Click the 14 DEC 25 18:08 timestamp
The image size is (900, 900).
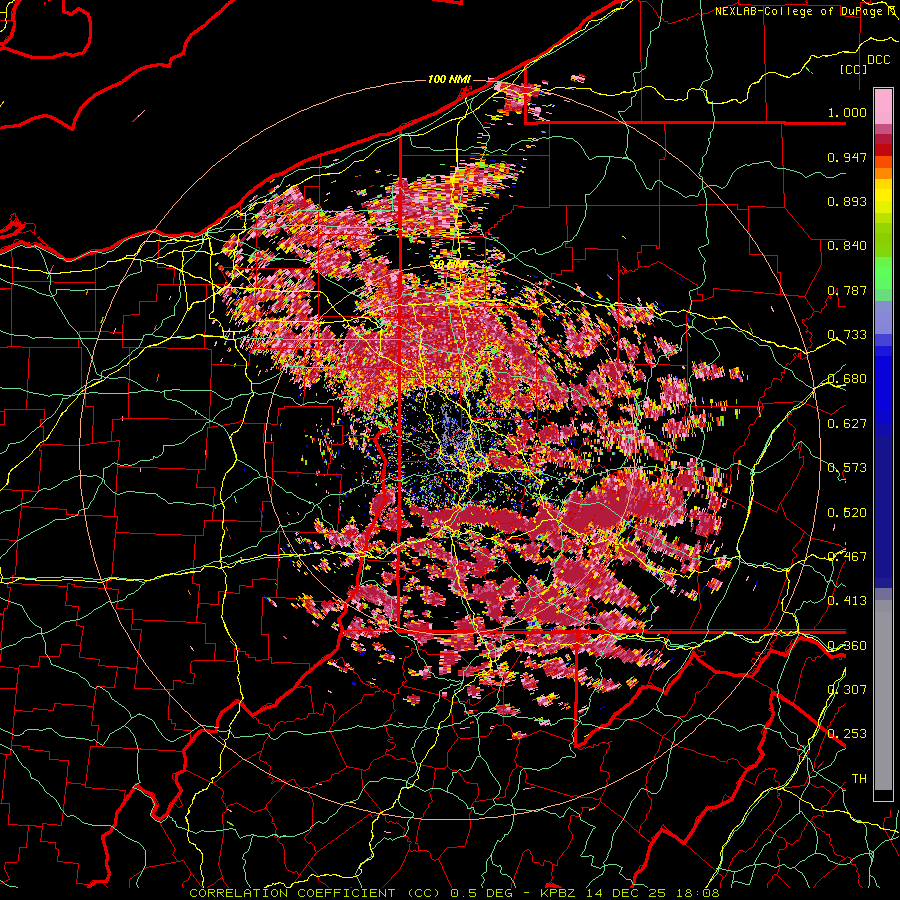(653, 893)
